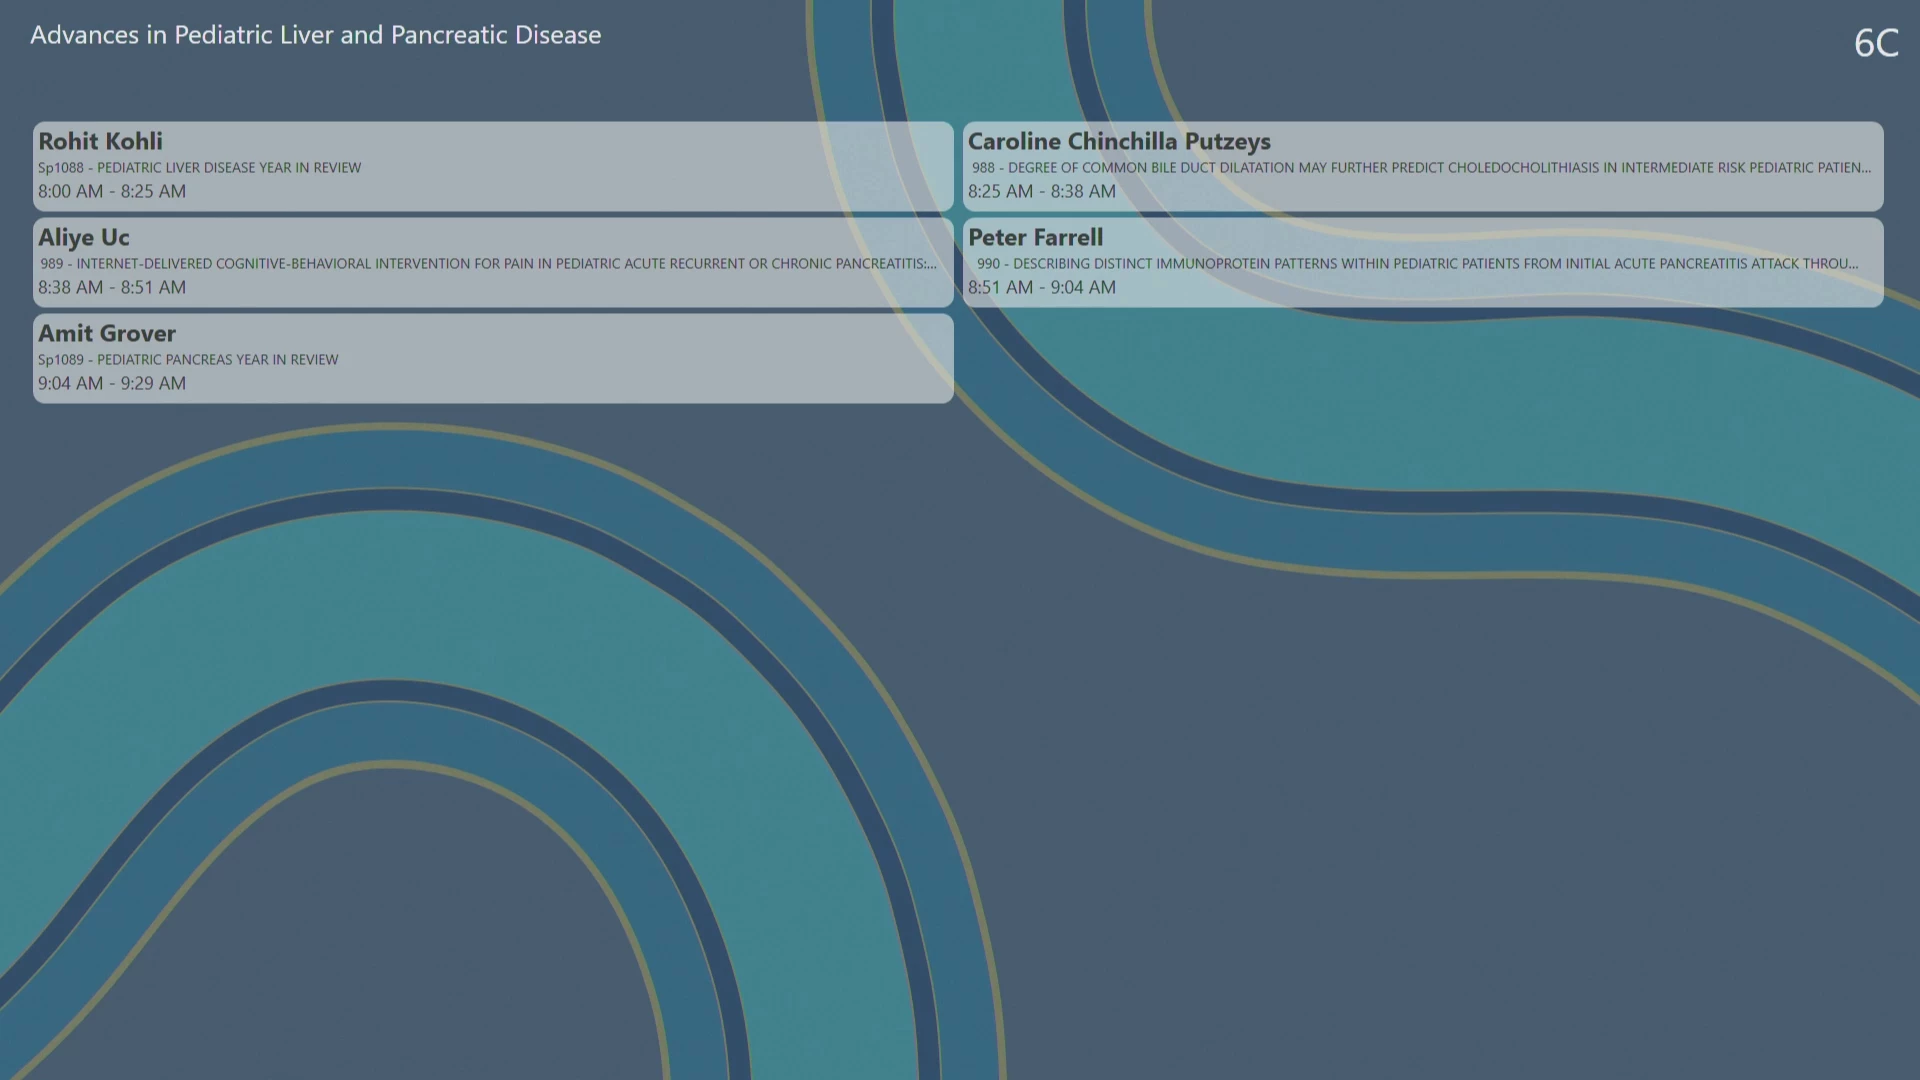Click the 8:00 AM - 8:25 AM time
The height and width of the screenshot is (1080, 1920).
coord(112,191)
